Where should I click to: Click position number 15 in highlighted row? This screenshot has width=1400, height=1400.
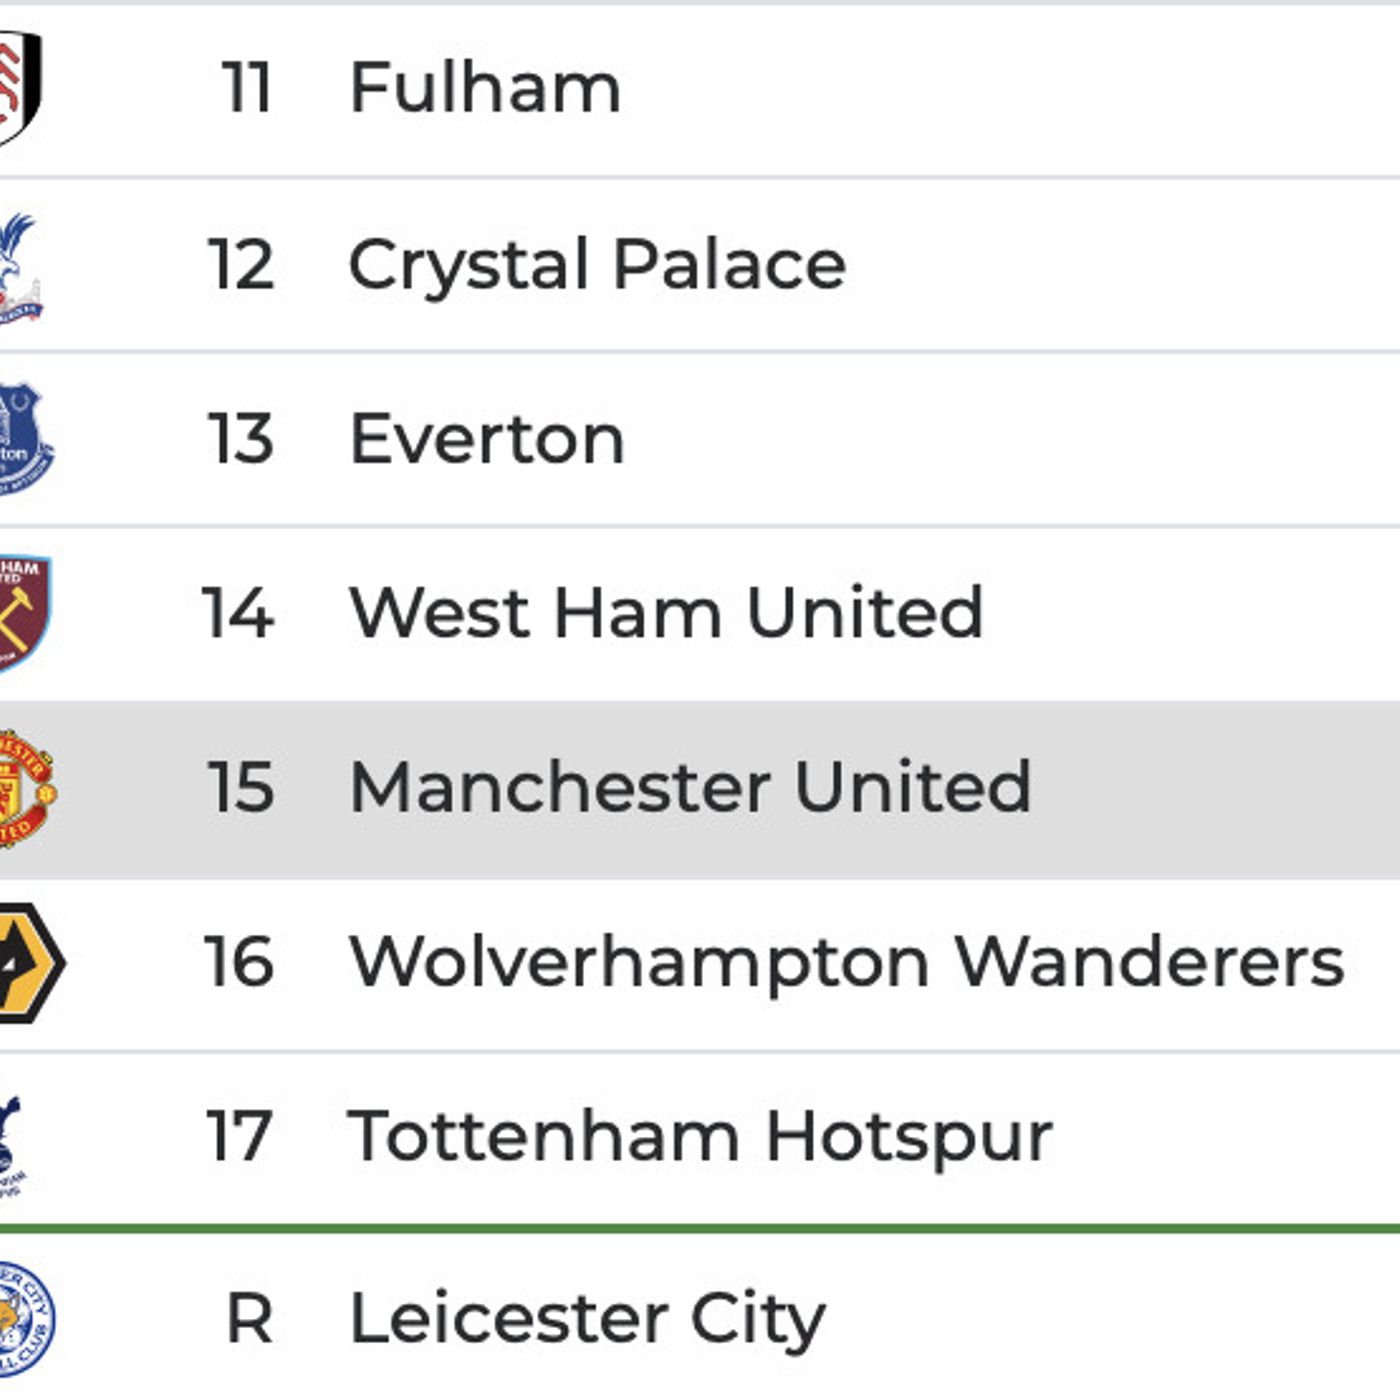point(240,787)
